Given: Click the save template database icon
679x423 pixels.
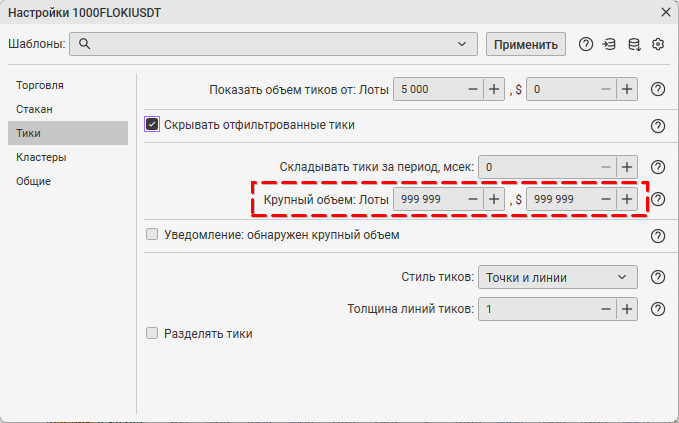Looking at the screenshot, I should click(633, 44).
